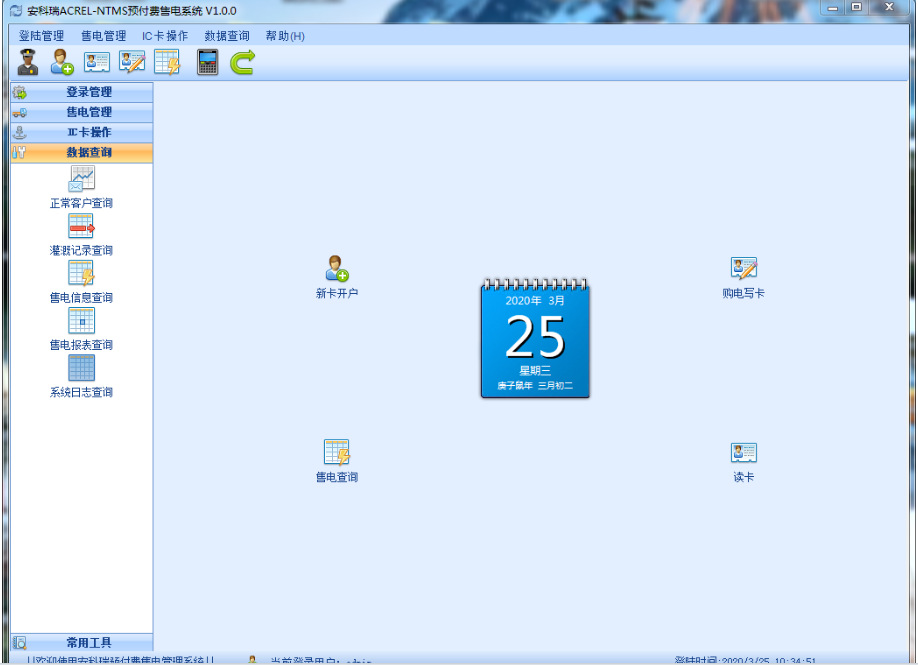Click the toolbar's ID card icon
The image size is (918, 665).
97,62
